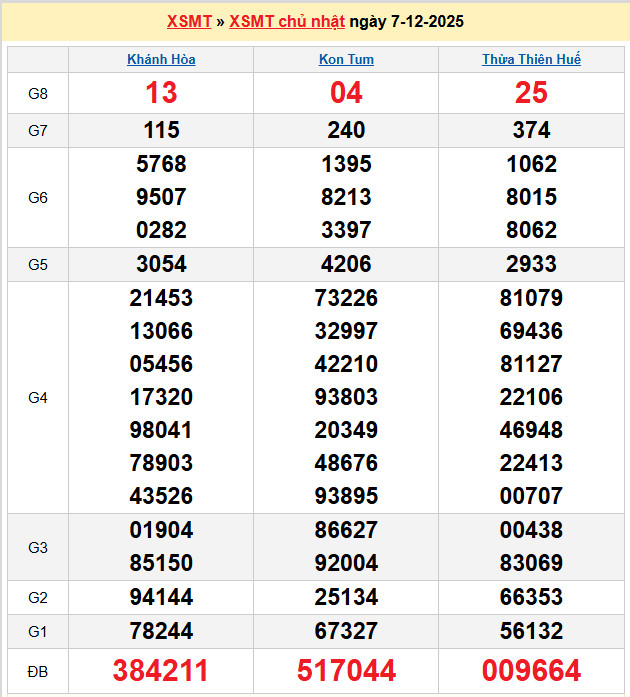This screenshot has height=697, width=630.
Task: Open the Thừa Thiên Huế province link
Action: click(531, 60)
